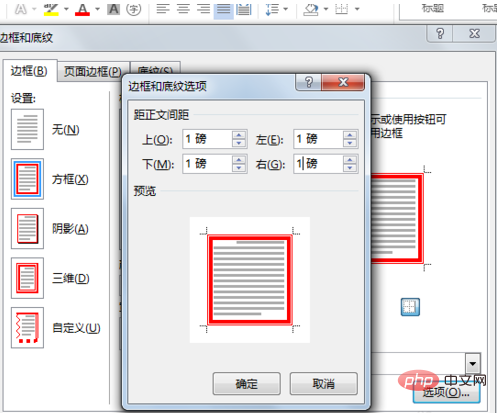
Task: Switch to 边框(B) tab
Action: click(29, 71)
